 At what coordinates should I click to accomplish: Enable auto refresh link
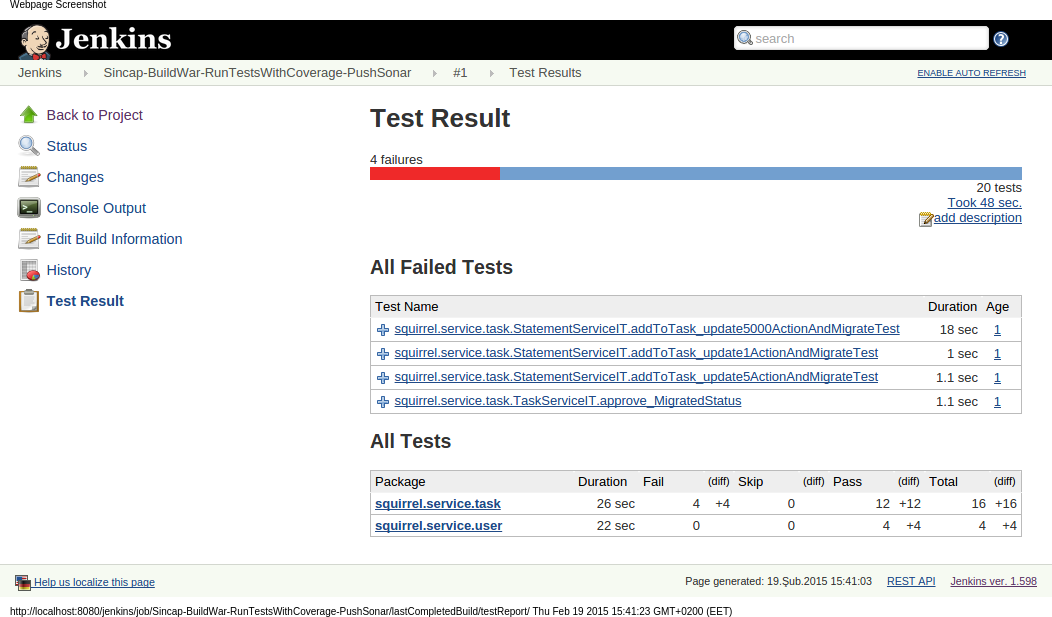tap(971, 74)
